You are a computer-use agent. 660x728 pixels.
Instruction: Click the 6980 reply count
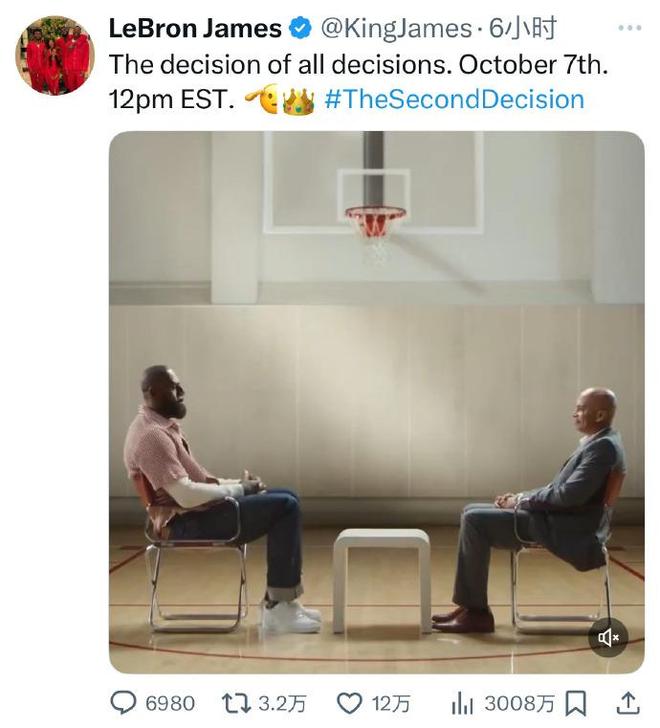click(x=170, y=703)
